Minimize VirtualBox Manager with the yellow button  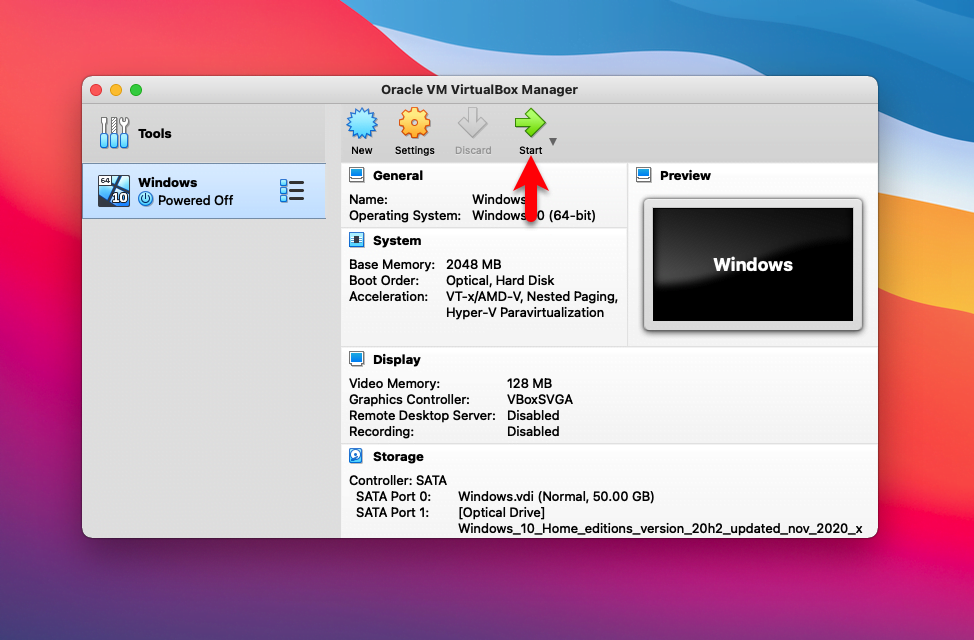click(116, 90)
